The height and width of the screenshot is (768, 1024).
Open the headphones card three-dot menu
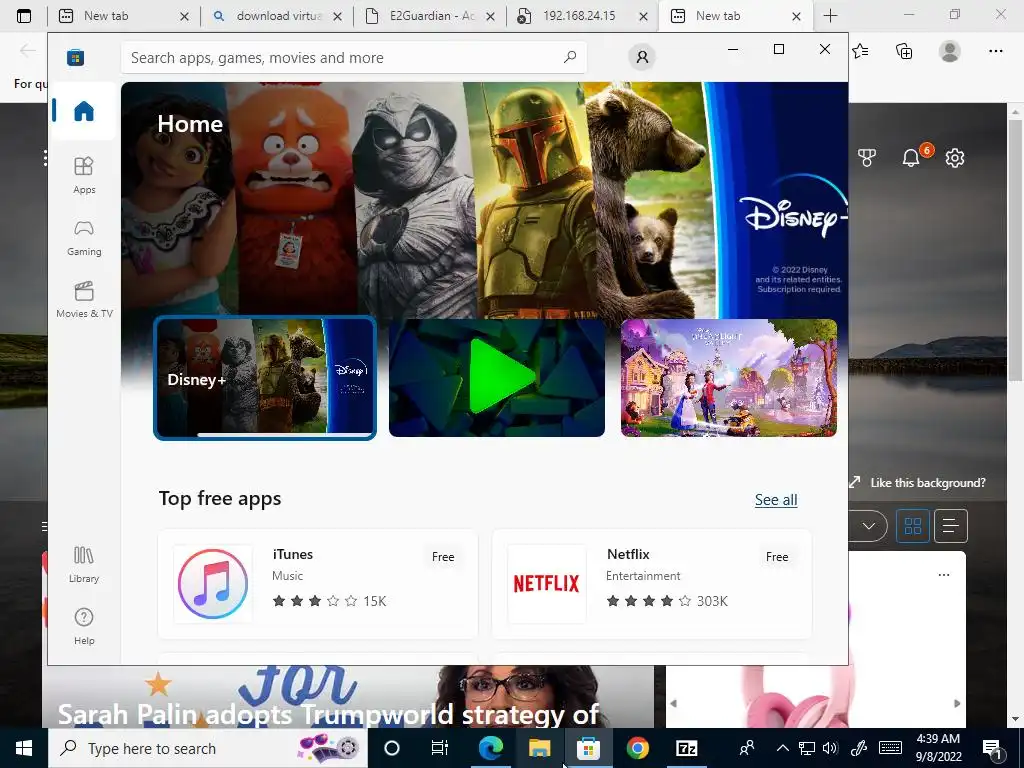[x=944, y=575]
